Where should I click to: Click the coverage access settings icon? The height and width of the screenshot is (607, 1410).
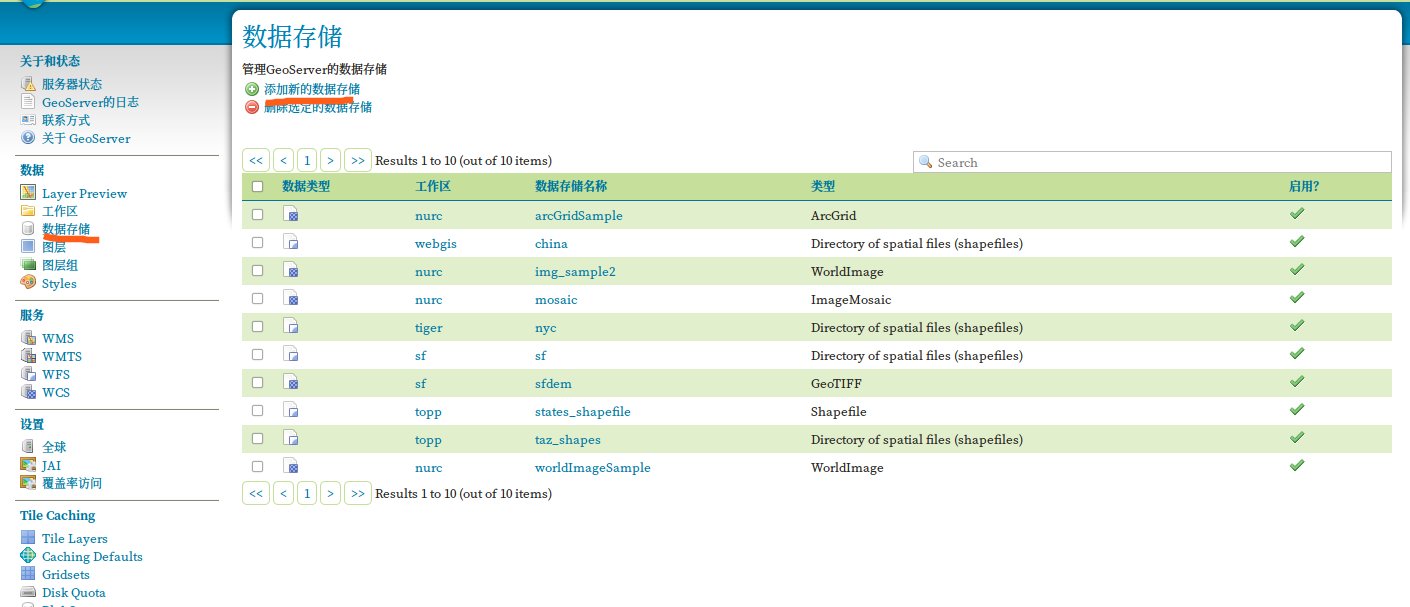28,483
